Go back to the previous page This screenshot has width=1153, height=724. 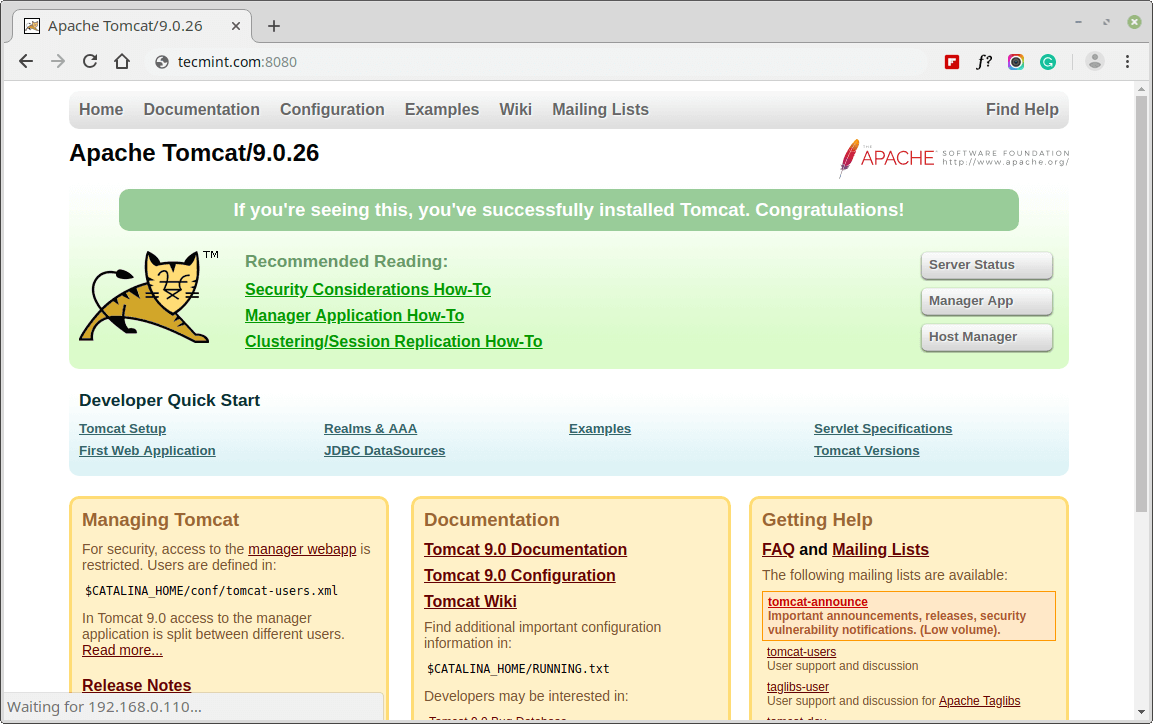pos(26,62)
